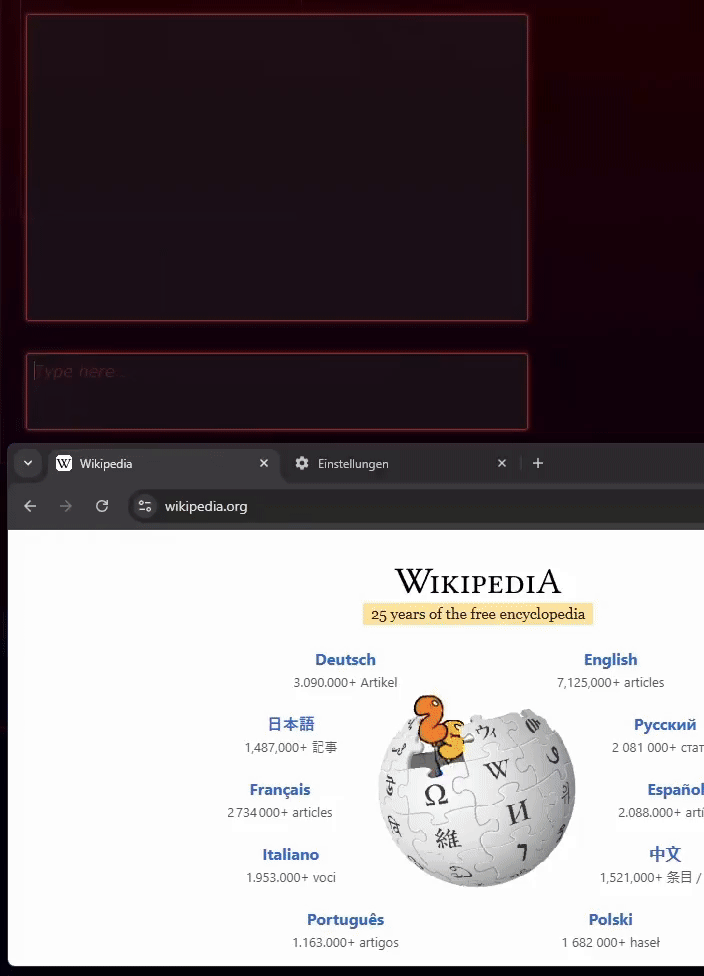Focus the "Type here" text box

click(x=277, y=392)
